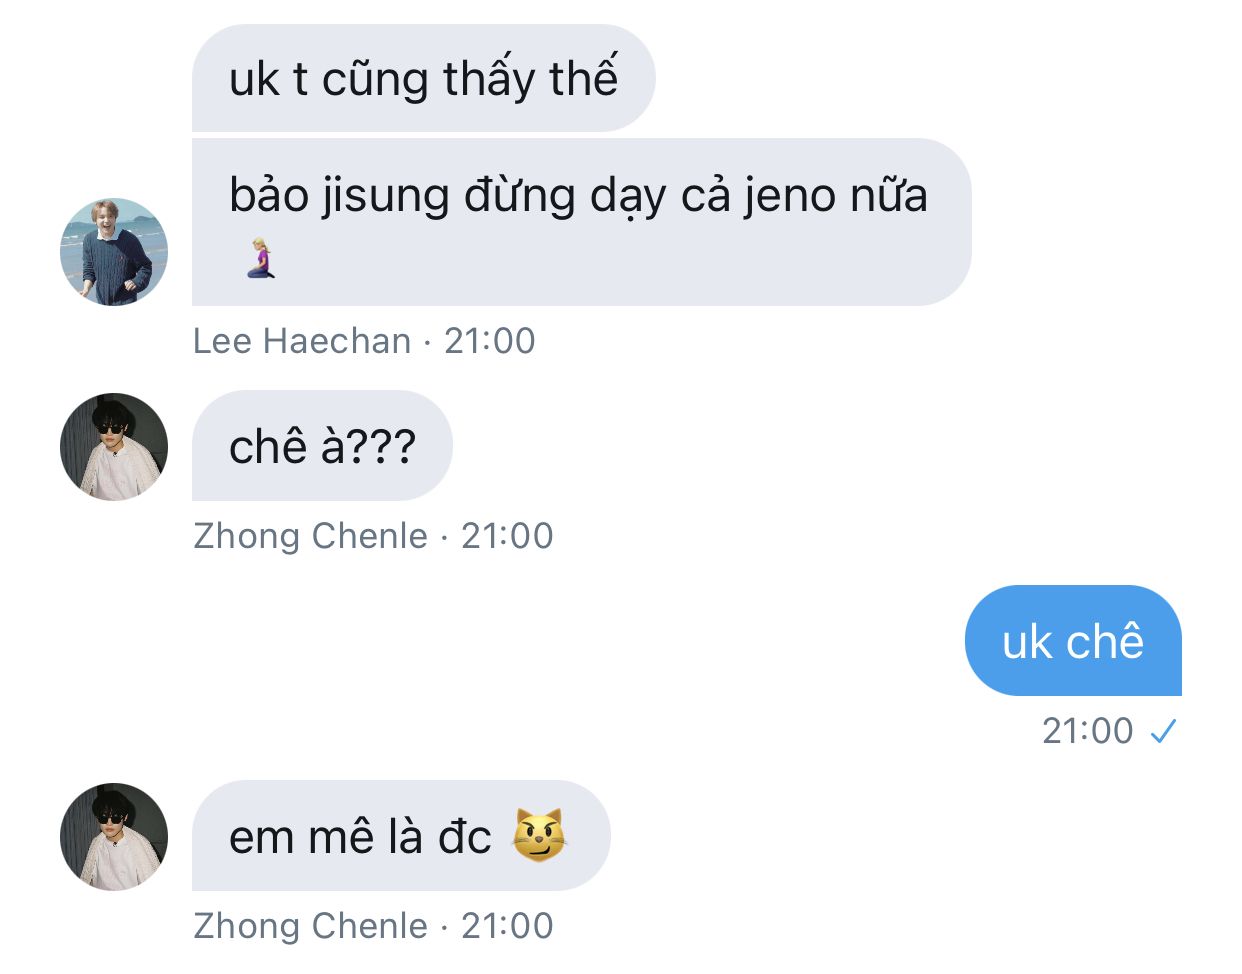This screenshot has height=974, width=1242.
Task: Click "Zhong Chenle" name under "chê à???"
Action: pyautogui.click(x=310, y=536)
